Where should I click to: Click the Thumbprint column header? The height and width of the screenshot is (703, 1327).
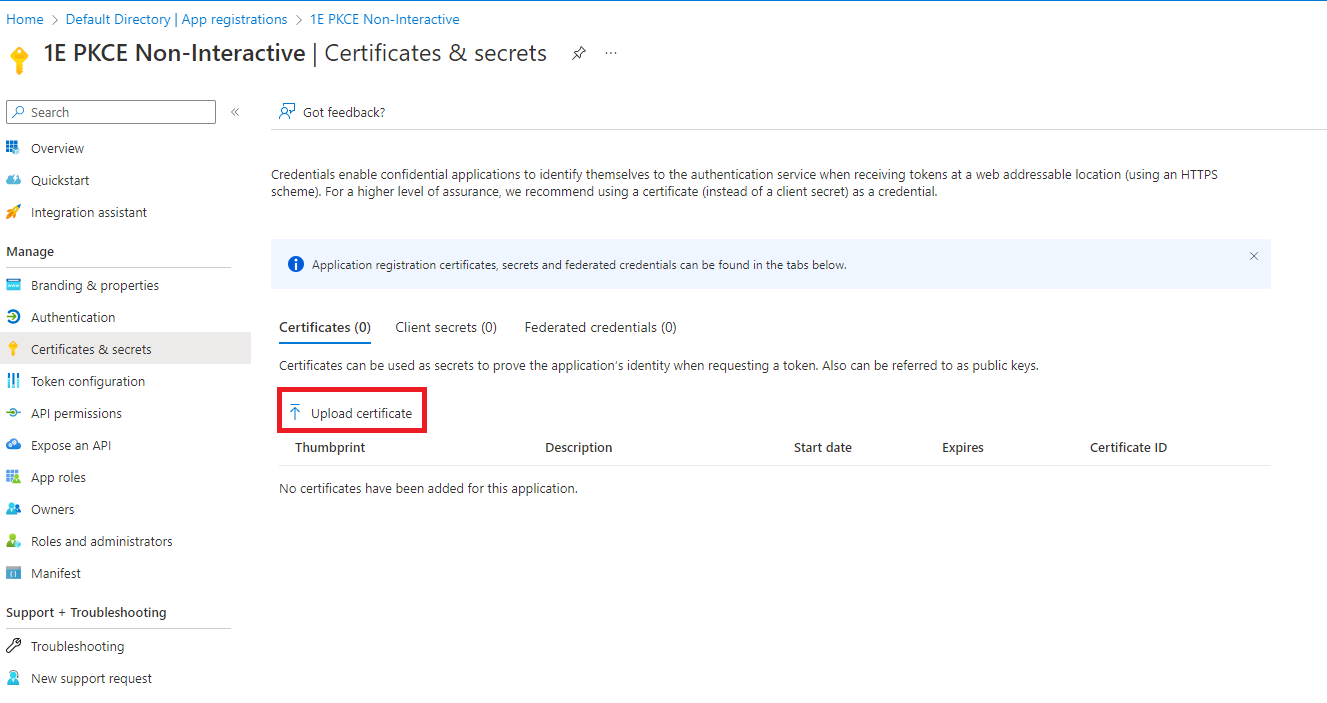click(330, 447)
